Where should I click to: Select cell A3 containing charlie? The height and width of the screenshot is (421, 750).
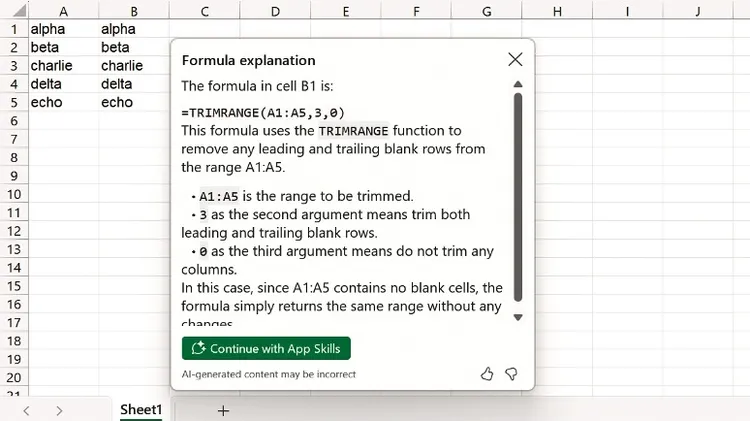pos(63,66)
